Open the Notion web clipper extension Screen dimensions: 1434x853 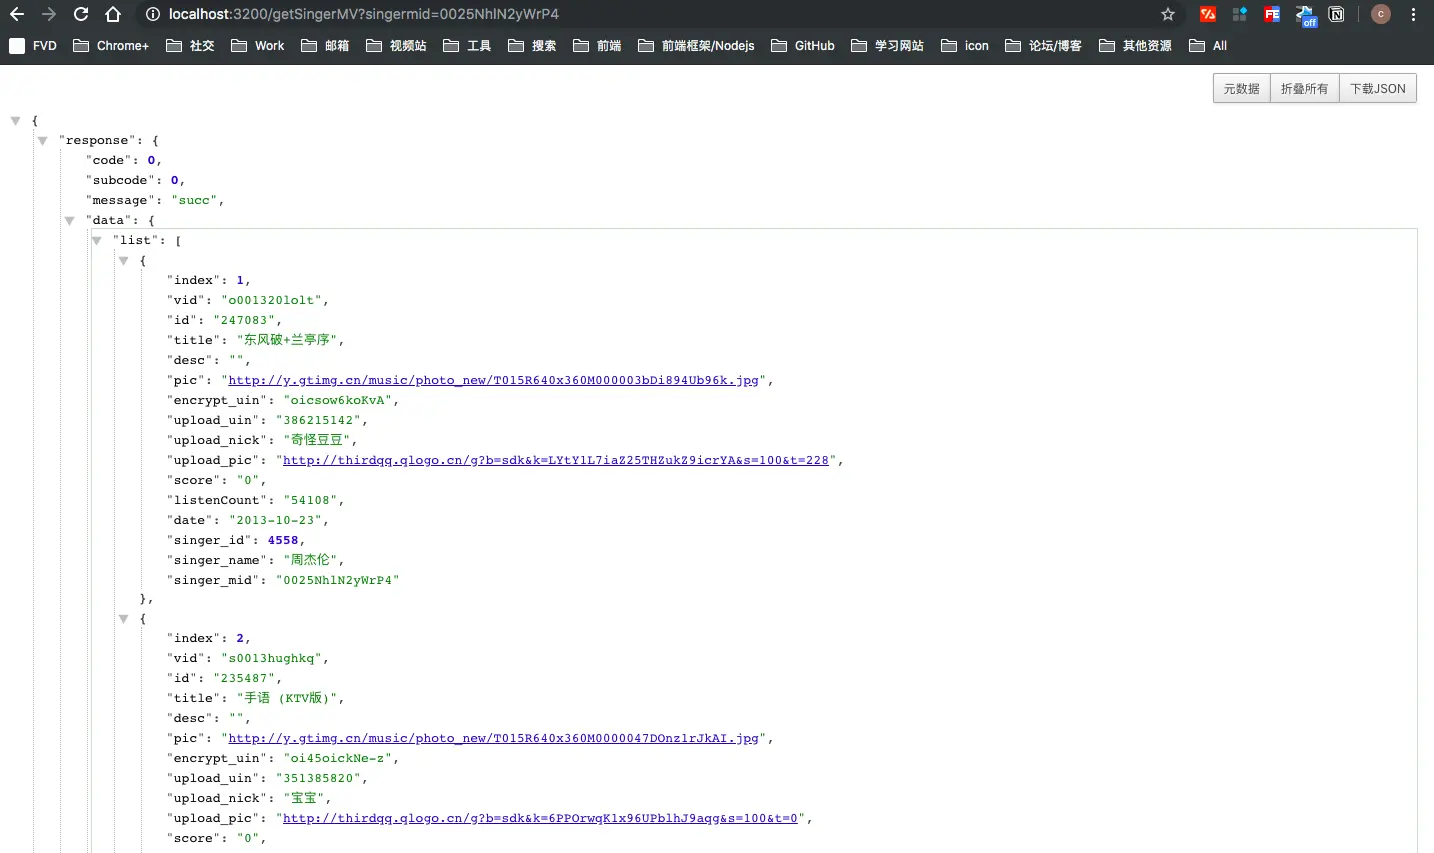click(1337, 14)
